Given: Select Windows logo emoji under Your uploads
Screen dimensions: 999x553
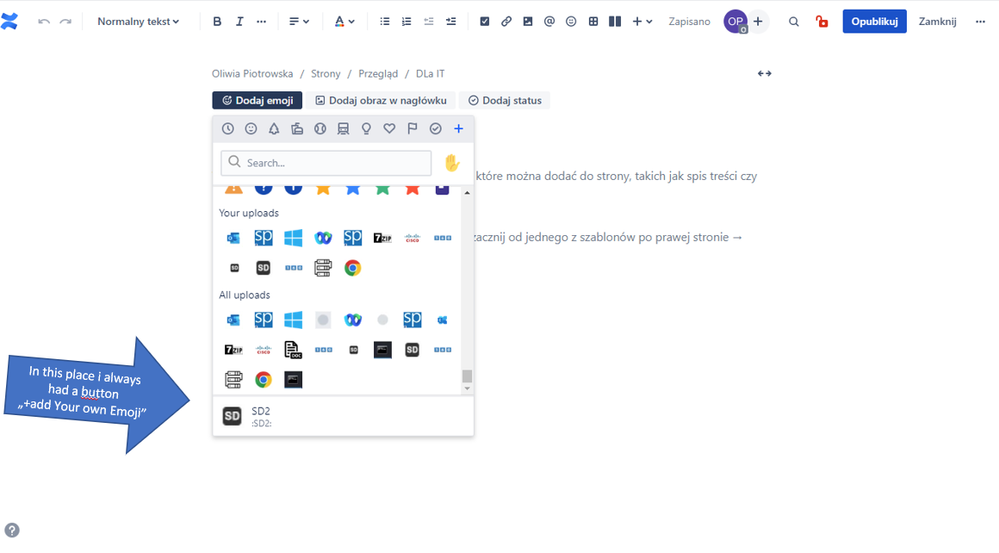Looking at the screenshot, I should click(x=293, y=238).
